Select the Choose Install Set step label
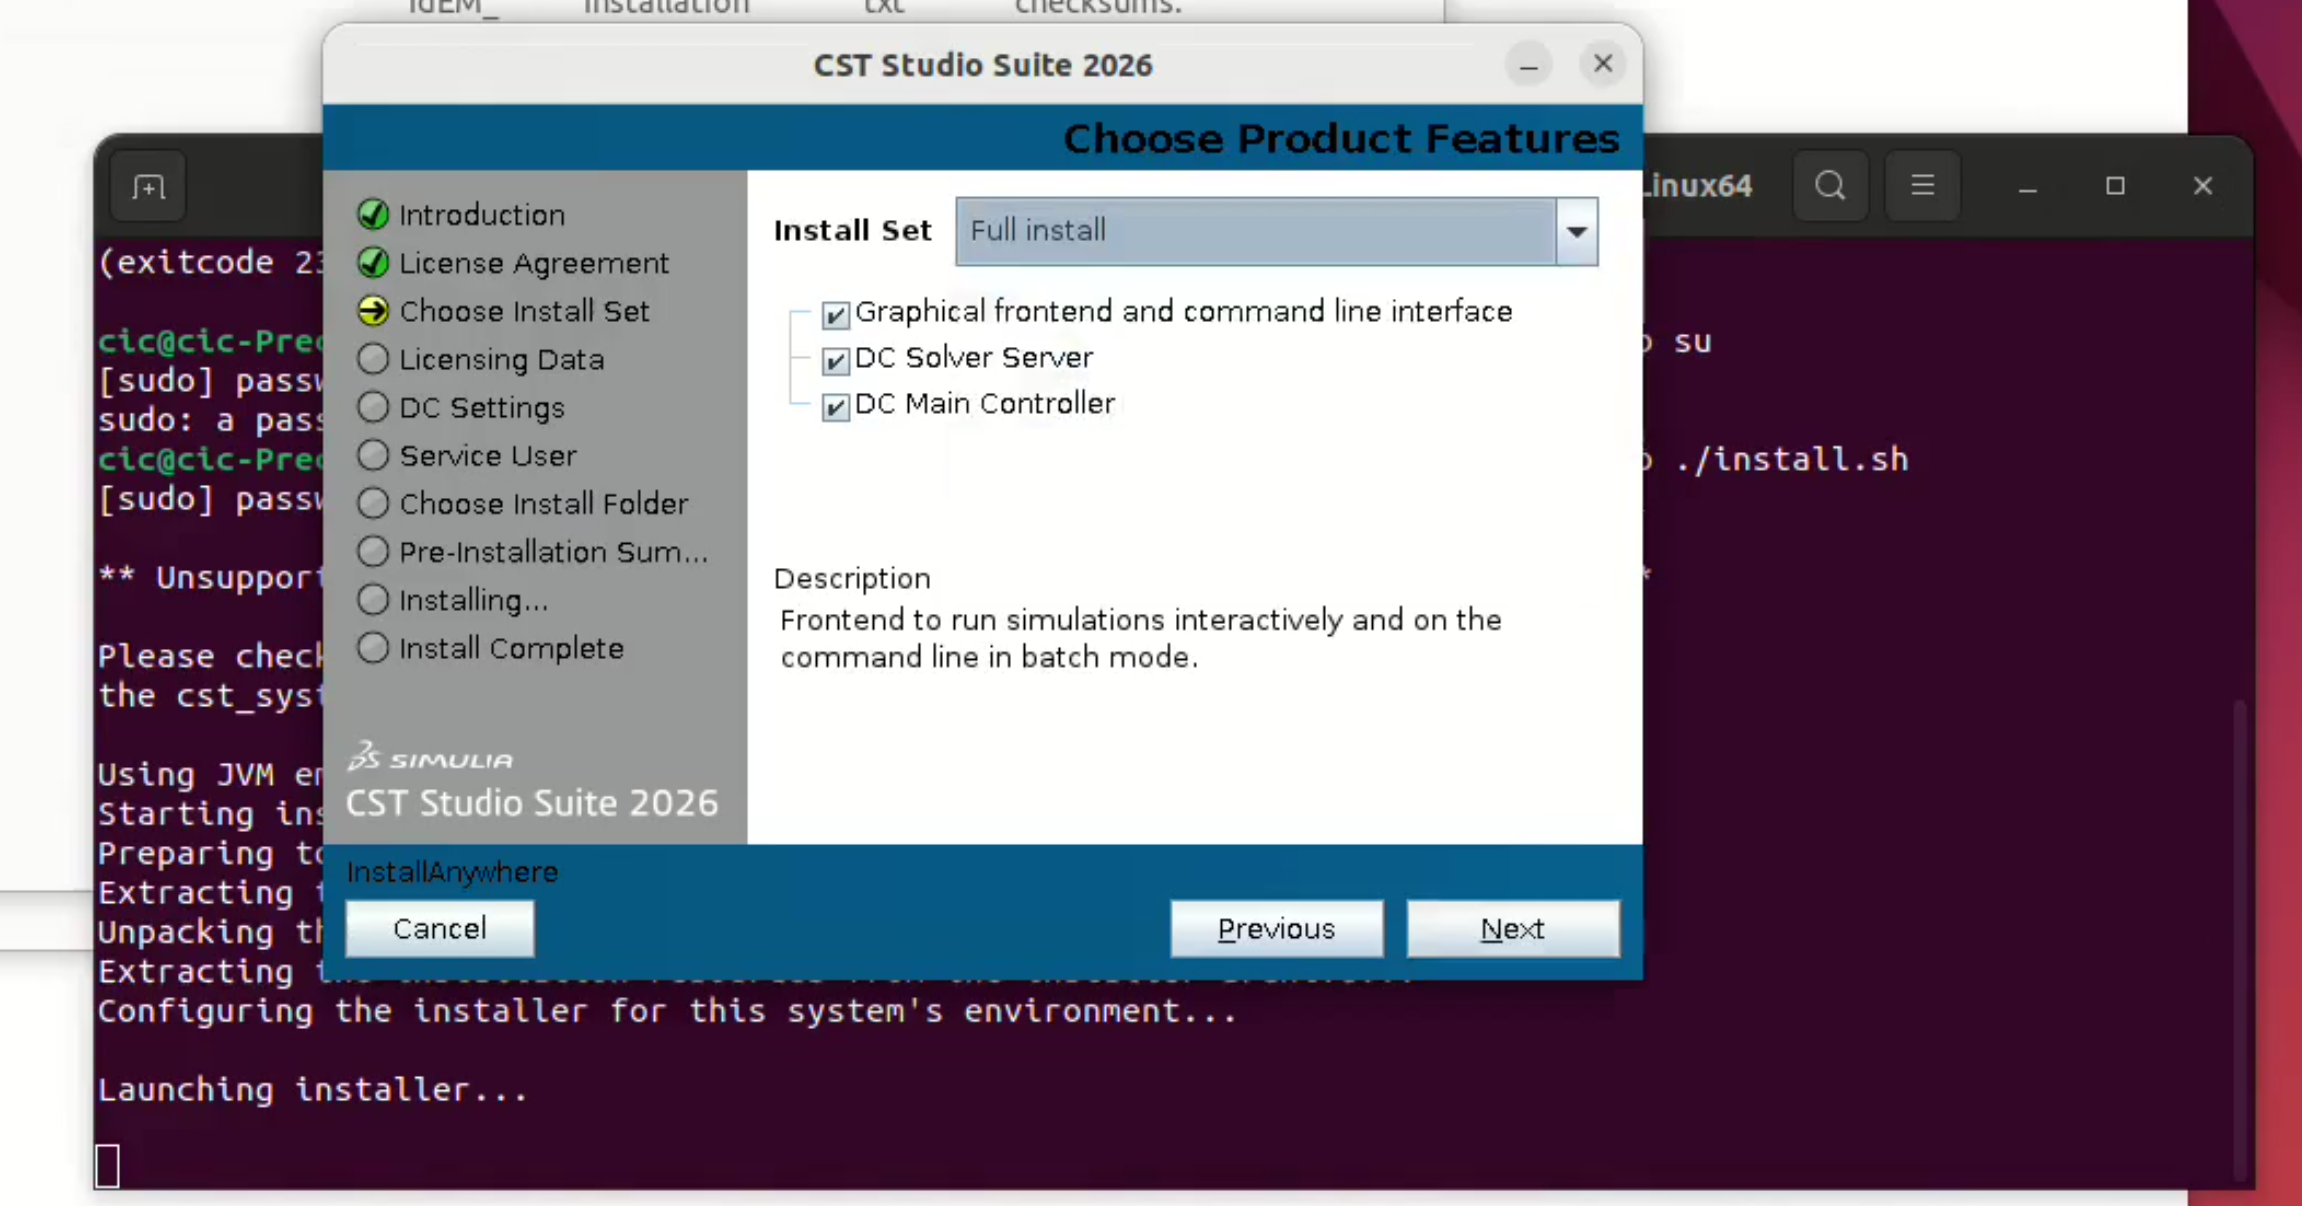Viewport: 2302px width, 1206px height. coord(524,311)
